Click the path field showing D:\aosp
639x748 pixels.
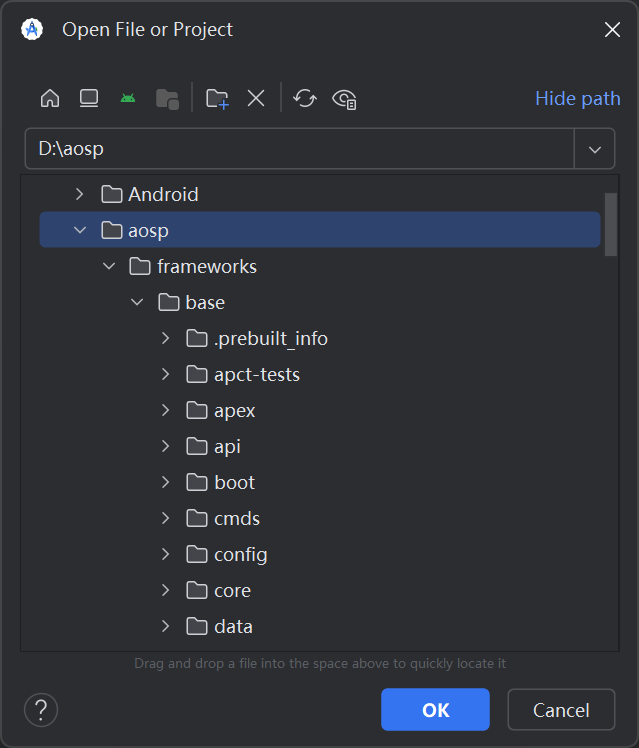(x=299, y=148)
